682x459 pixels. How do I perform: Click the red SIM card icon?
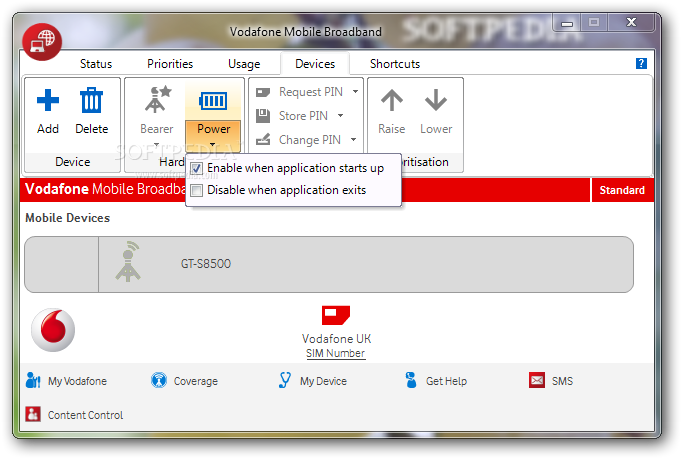(x=336, y=315)
